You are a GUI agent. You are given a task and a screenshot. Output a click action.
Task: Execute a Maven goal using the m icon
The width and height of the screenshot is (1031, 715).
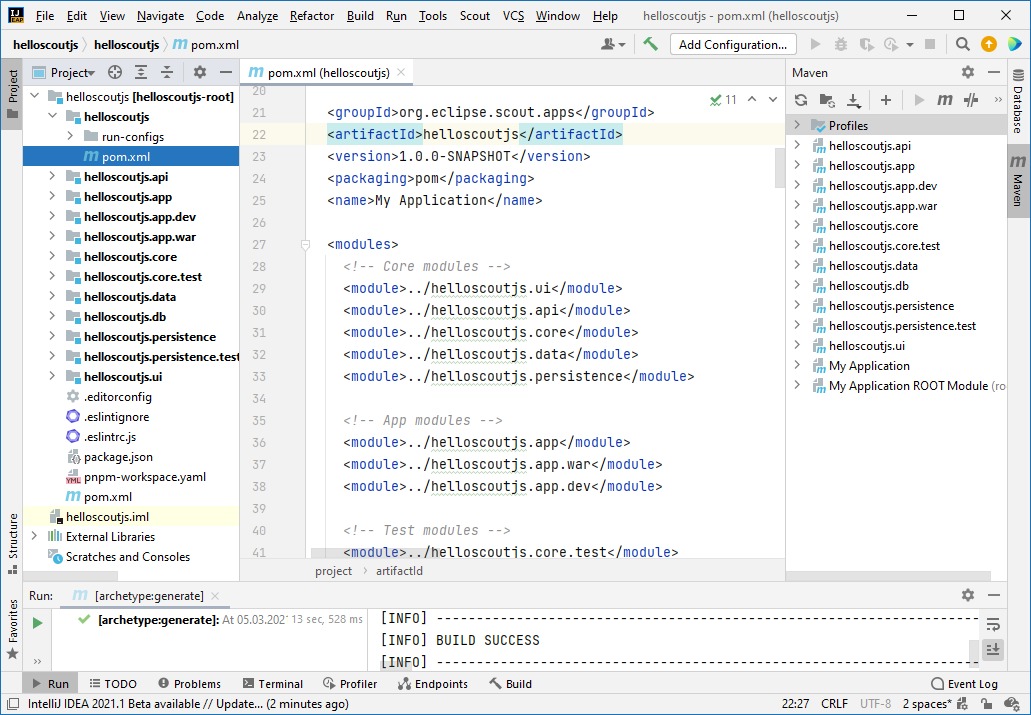click(946, 100)
